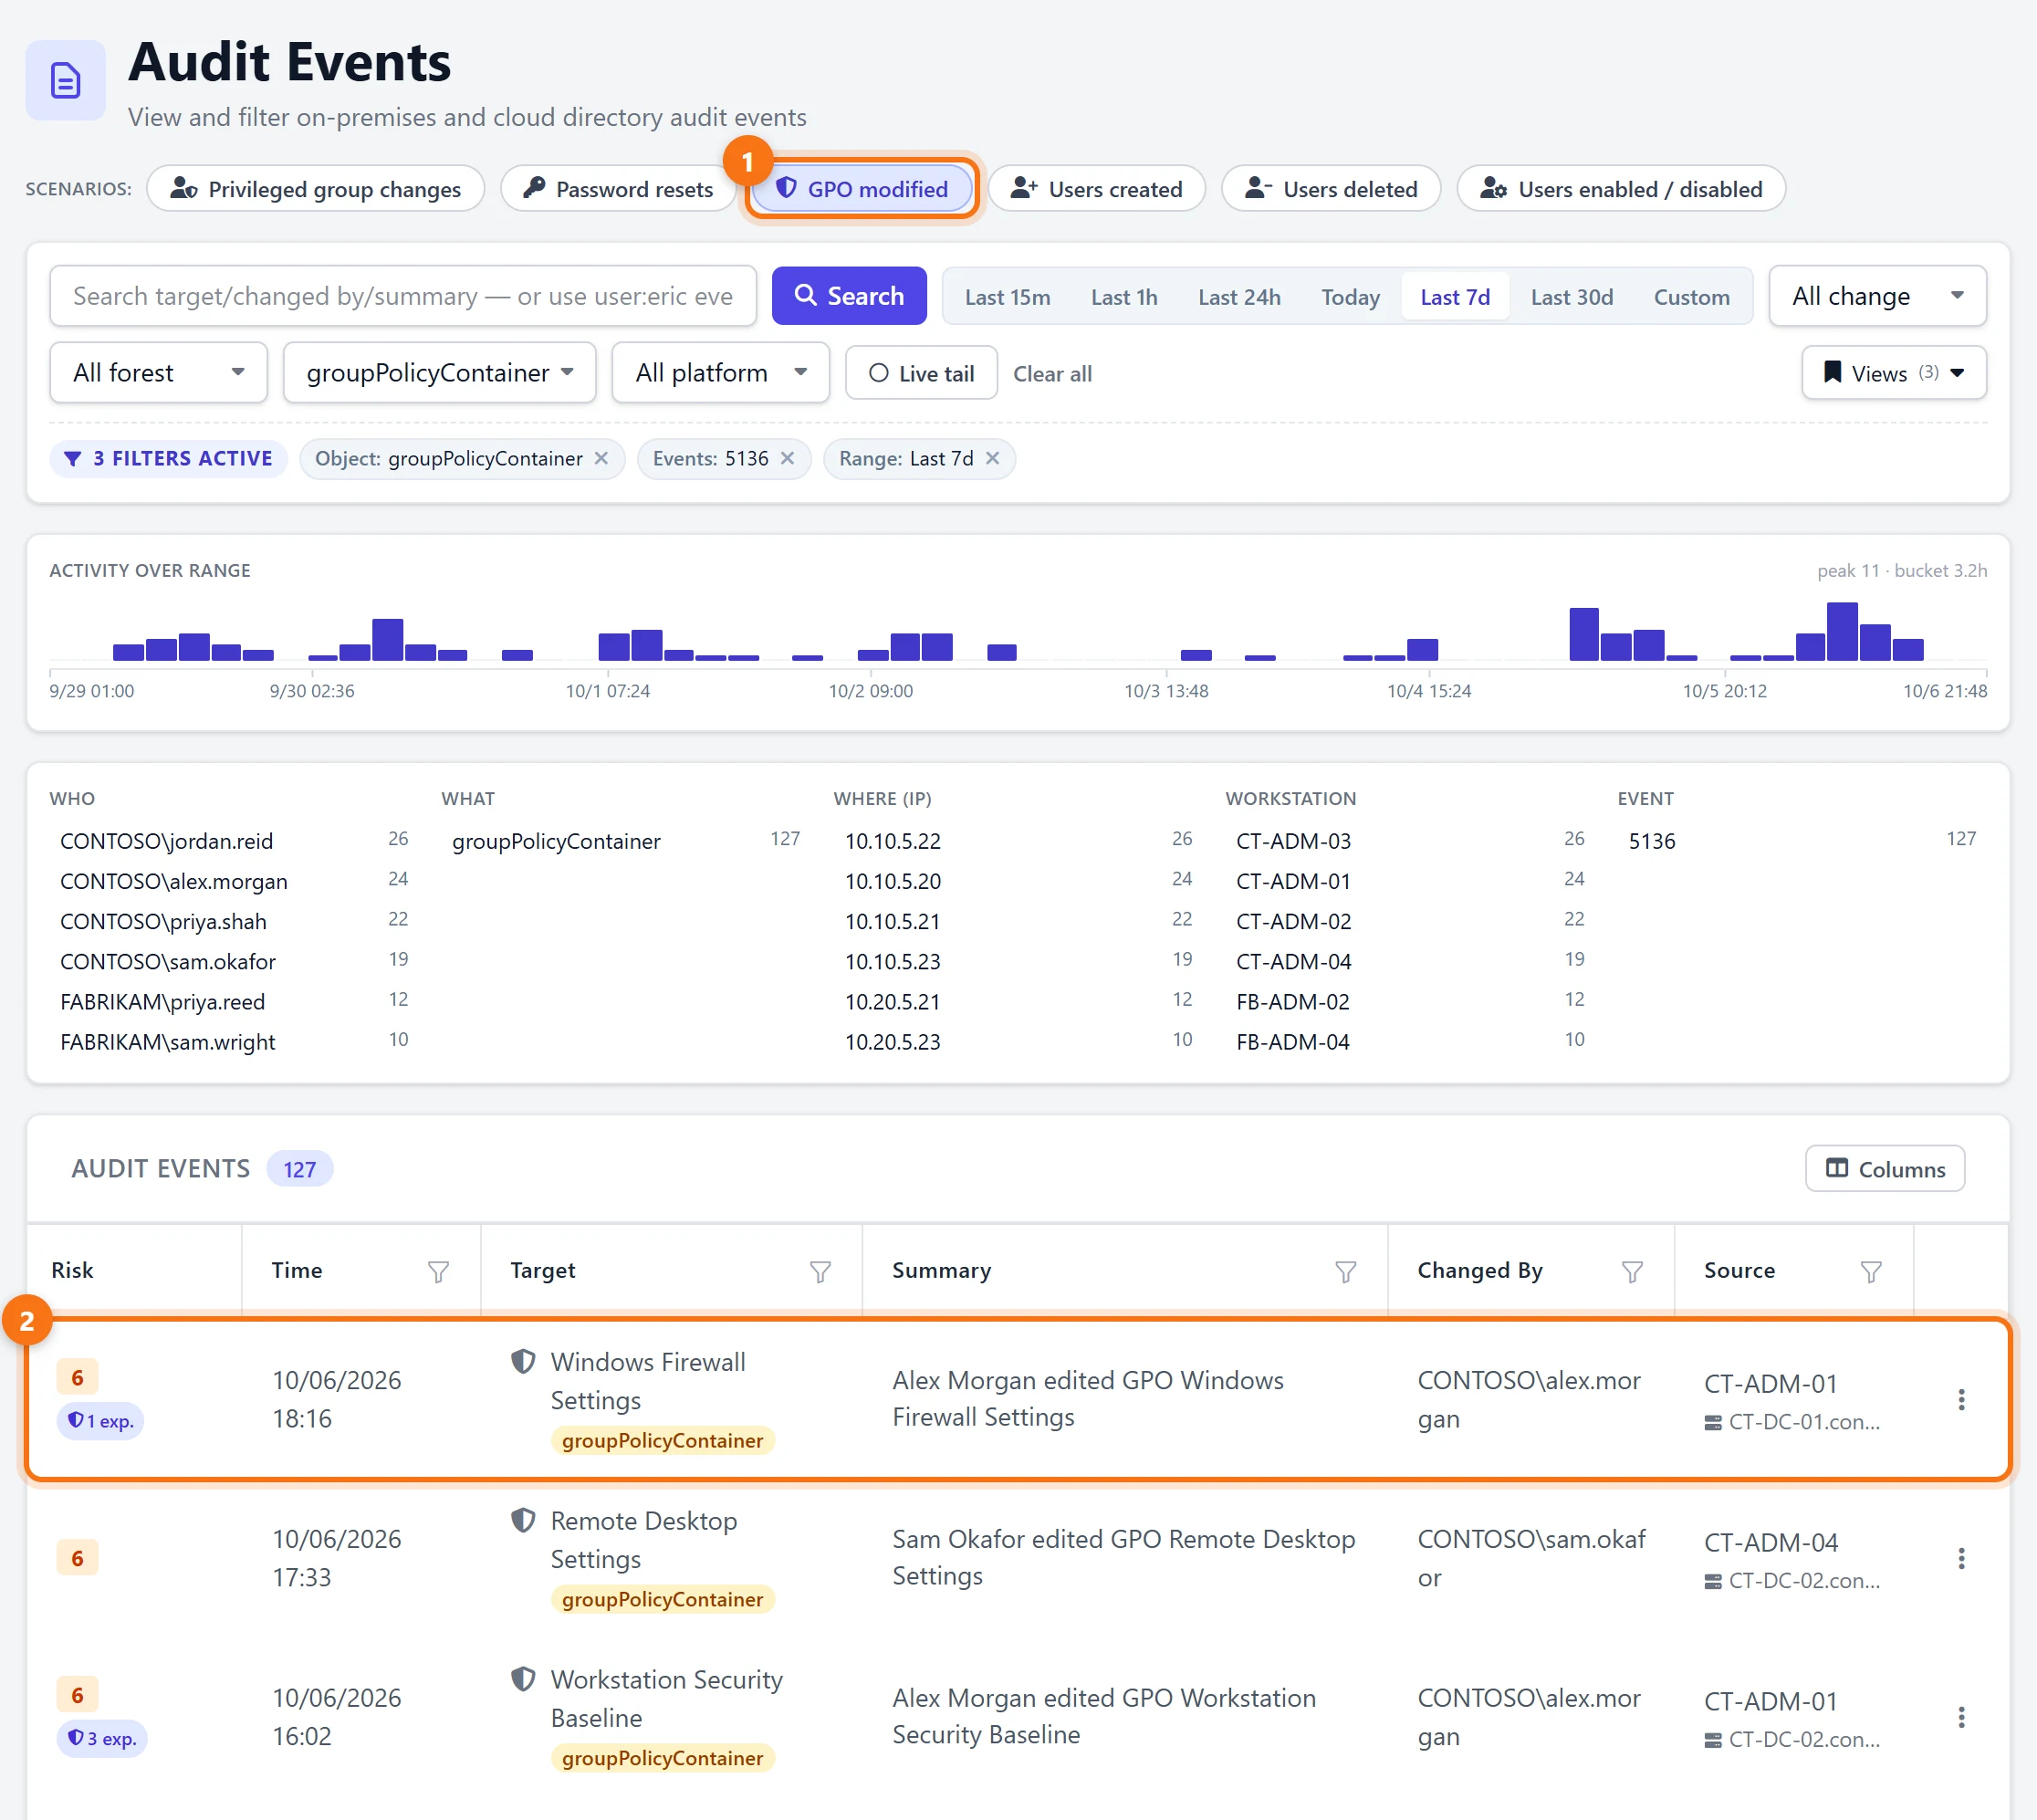Click the Search button

point(849,296)
